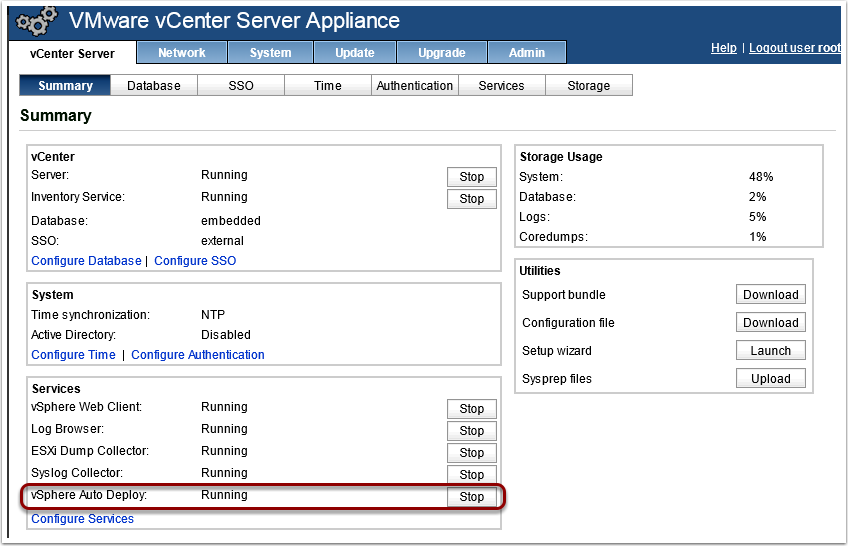The width and height of the screenshot is (848, 546).
Task: Click the SSO value 'external'
Action: click(222, 241)
